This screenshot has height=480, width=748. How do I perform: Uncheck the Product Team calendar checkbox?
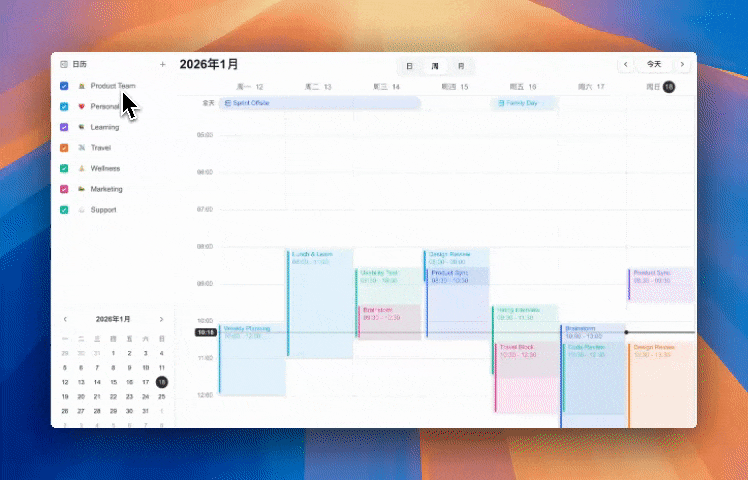point(64,86)
